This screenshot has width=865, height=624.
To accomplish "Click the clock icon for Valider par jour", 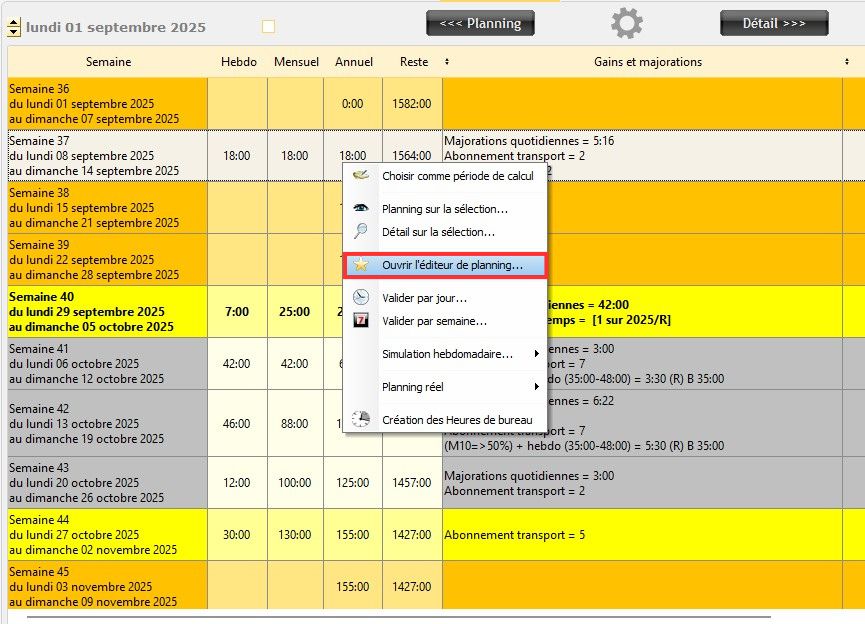I will (x=361, y=297).
